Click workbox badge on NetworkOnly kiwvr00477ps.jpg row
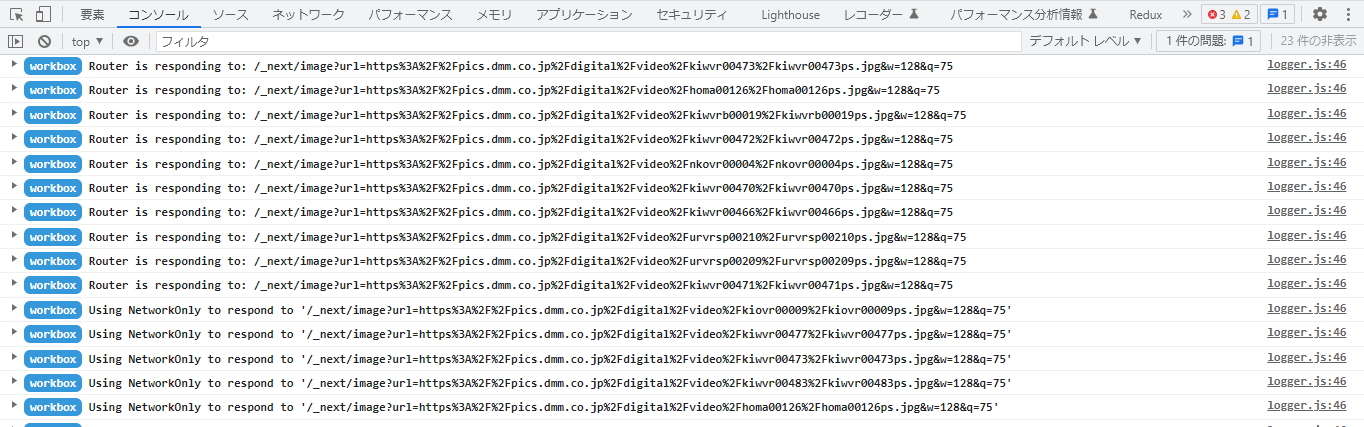The image size is (1364, 427). click(x=53, y=334)
